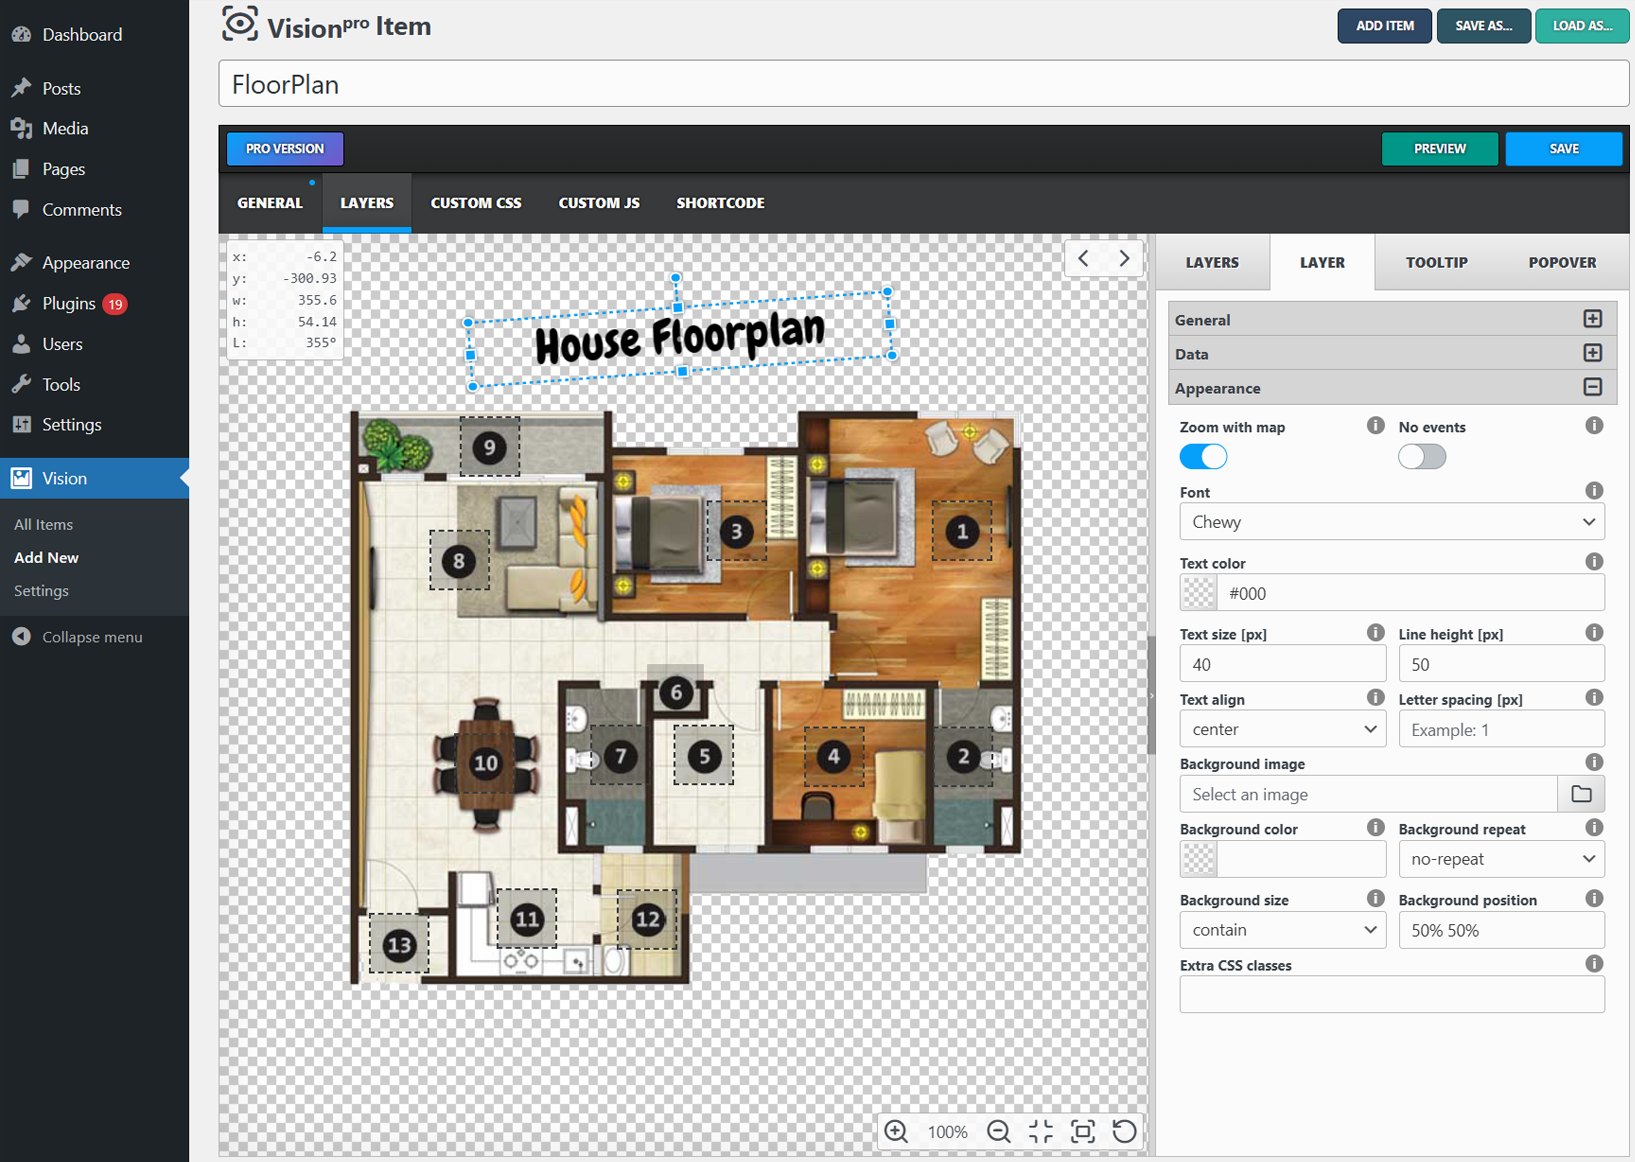Show info for Zoom with map
1635x1162 pixels.
(1376, 426)
